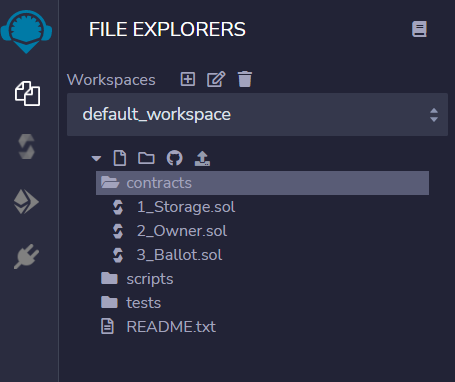The height and width of the screenshot is (382, 455).
Task: Select the File Explorers sidebar icon
Action: [x=27, y=94]
